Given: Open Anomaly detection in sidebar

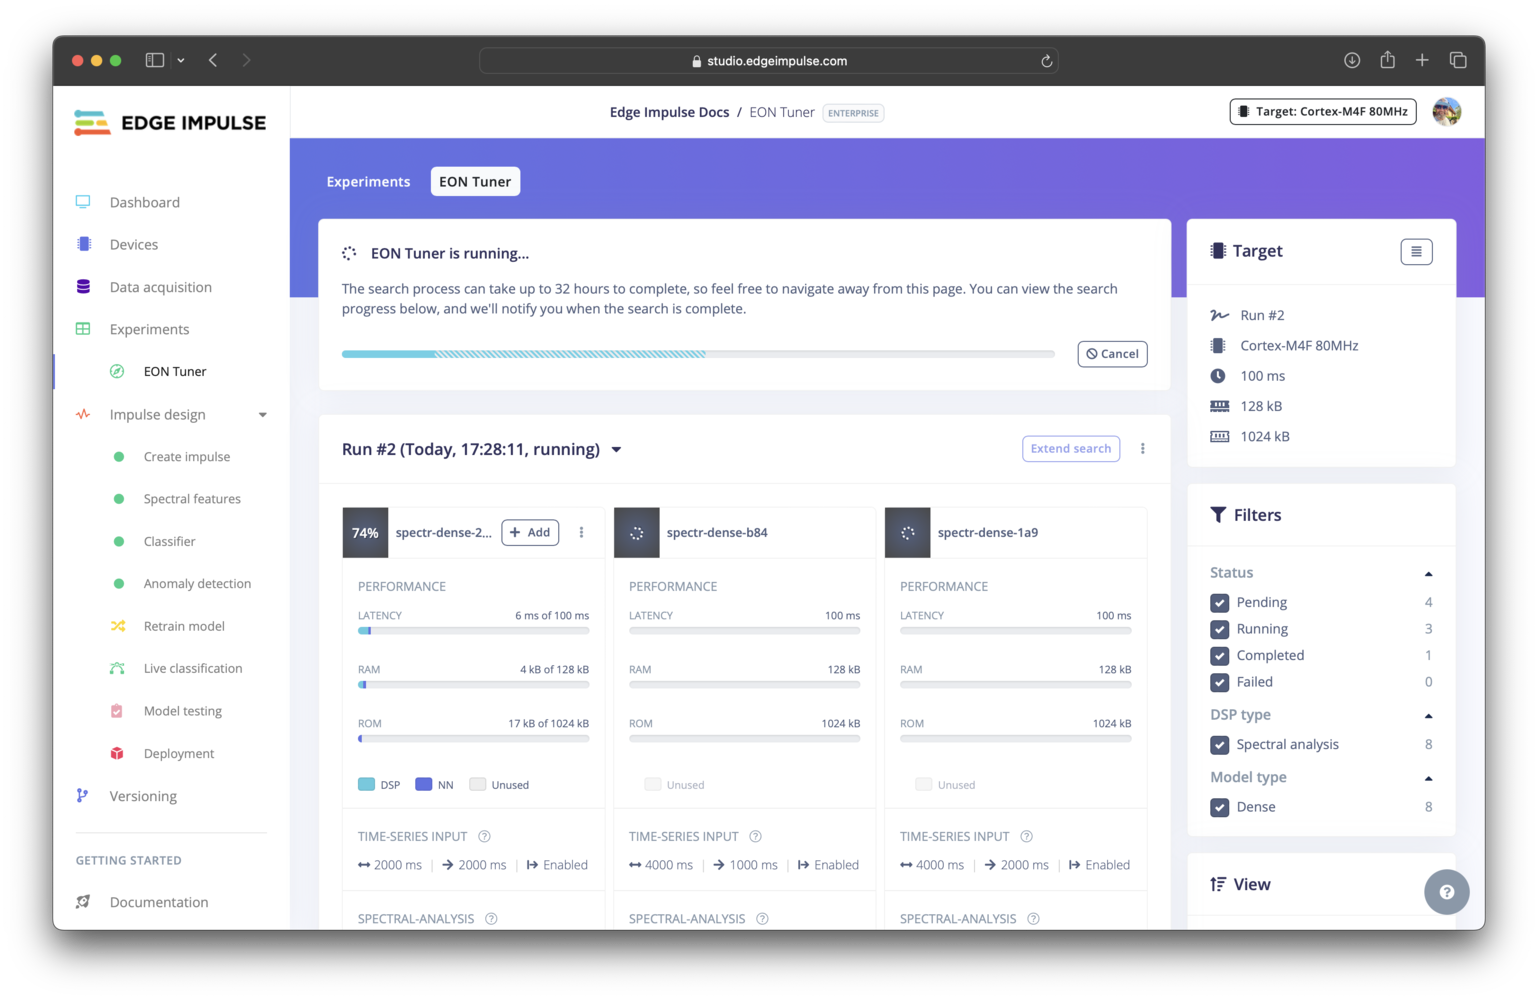Looking at the screenshot, I should coord(197,584).
